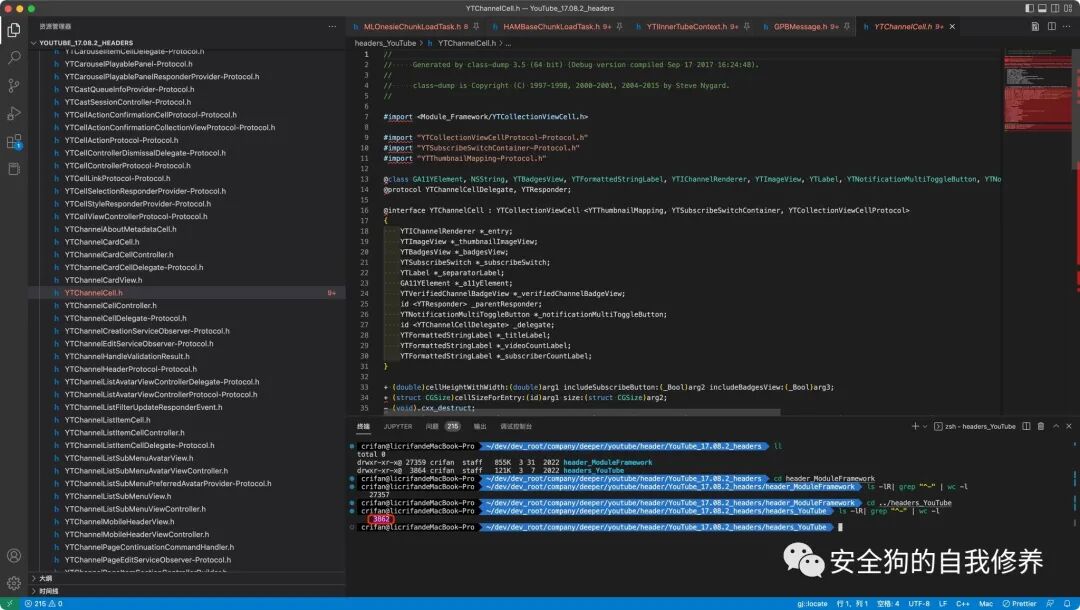Image resolution: width=1080 pixels, height=610 pixels.
Task: Click the UTF-8 encoding indicator
Action: coord(918,604)
